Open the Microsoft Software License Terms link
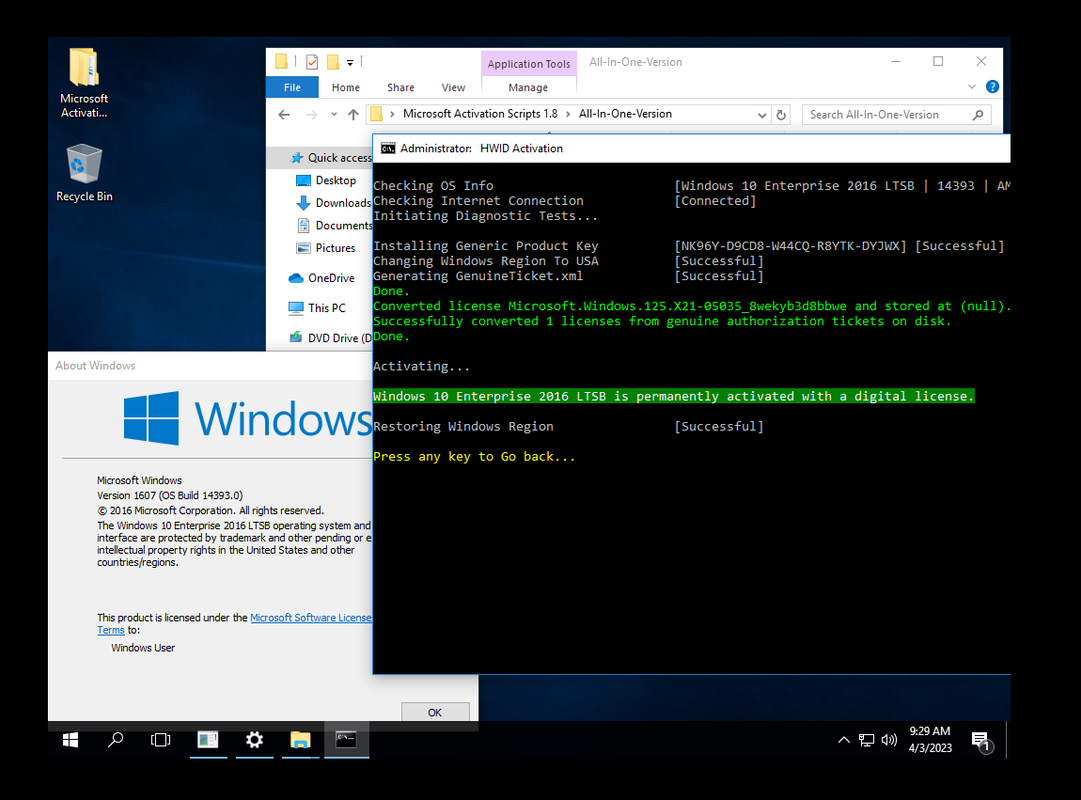The image size is (1081, 800). [310, 618]
